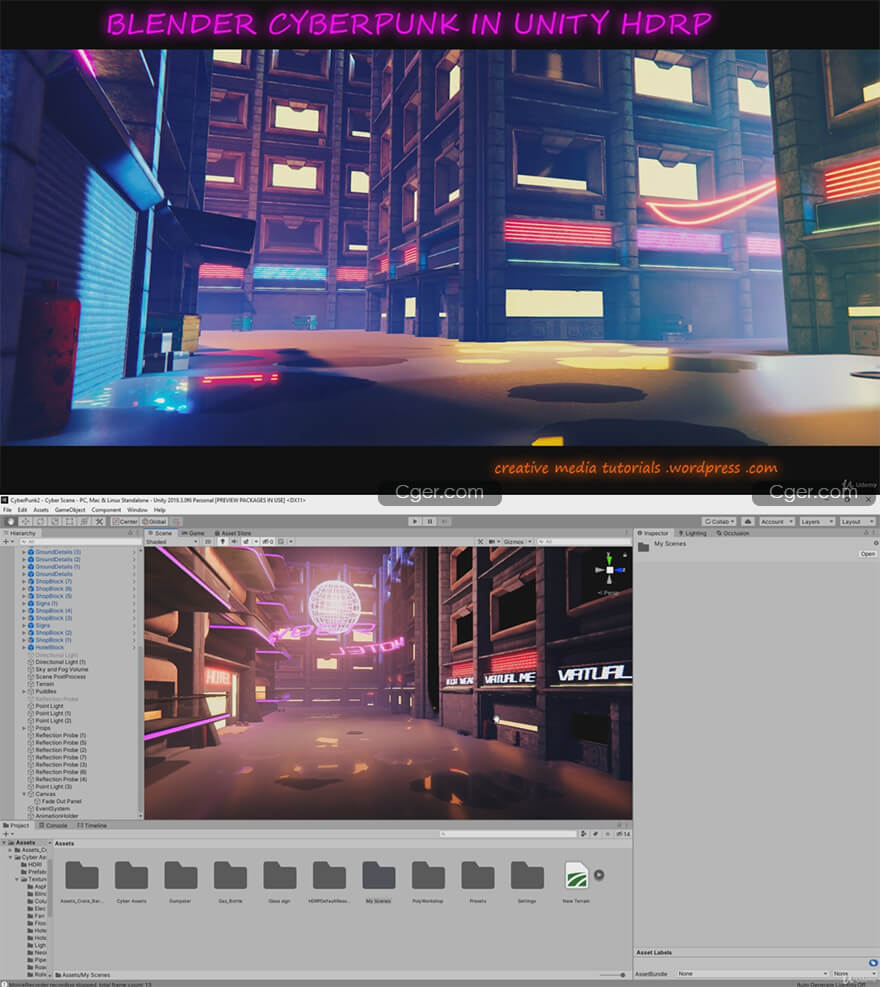Toggle scene effects rendering

tap(246, 541)
